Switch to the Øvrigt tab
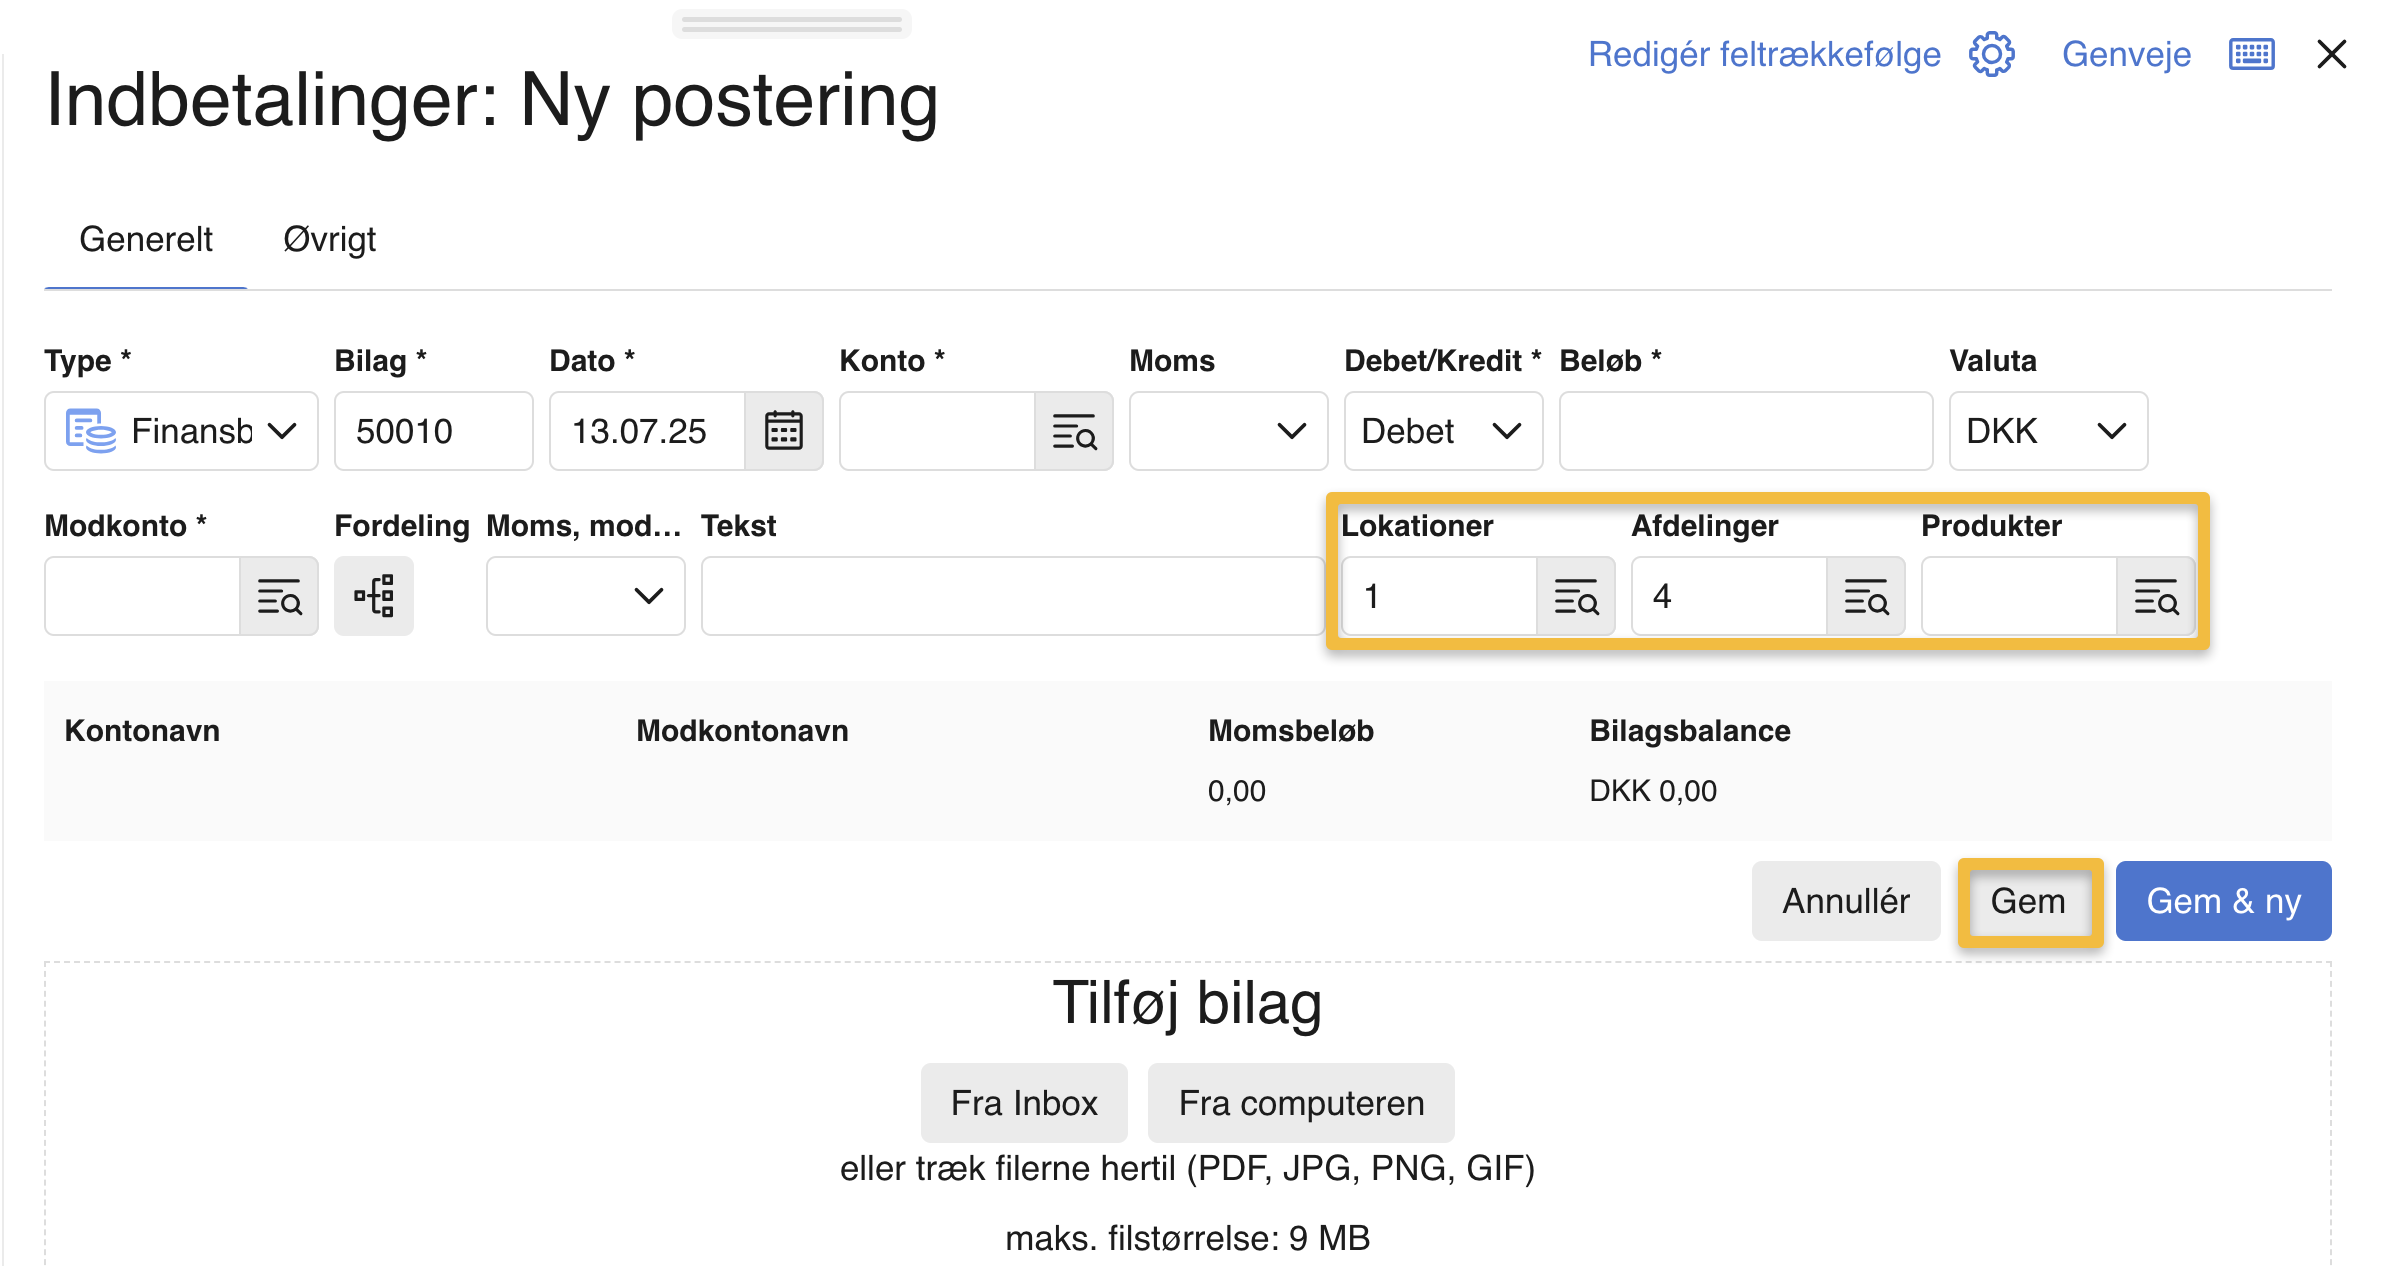2386x1266 pixels. pos(329,240)
